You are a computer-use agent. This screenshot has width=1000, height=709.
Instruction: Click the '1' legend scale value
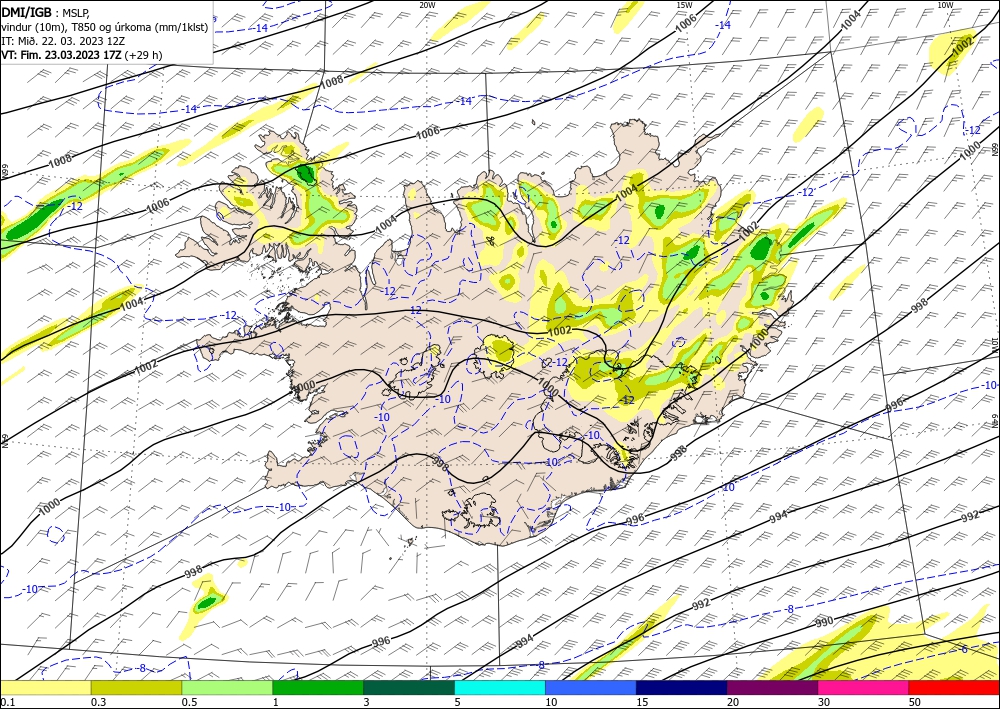pyautogui.click(x=276, y=702)
